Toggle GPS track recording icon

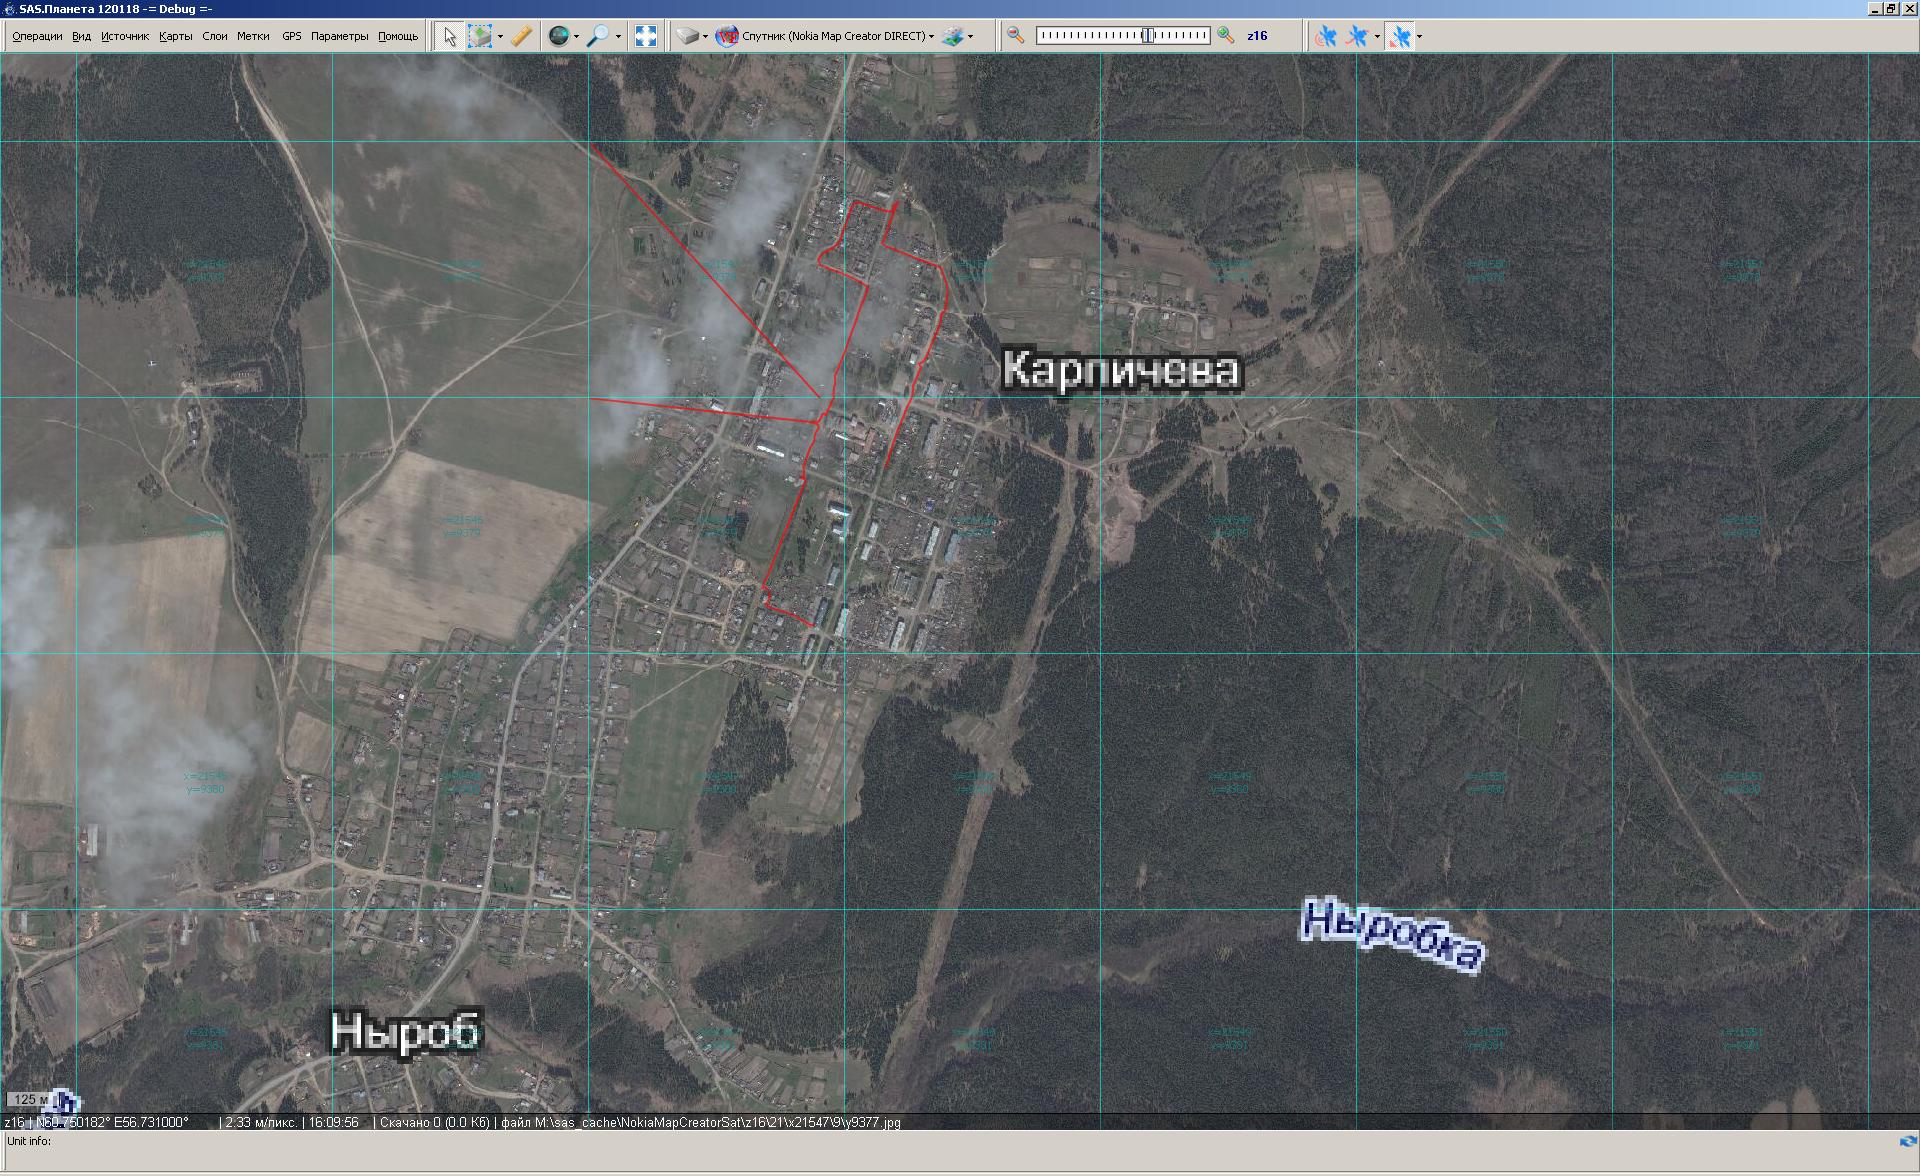[1357, 36]
